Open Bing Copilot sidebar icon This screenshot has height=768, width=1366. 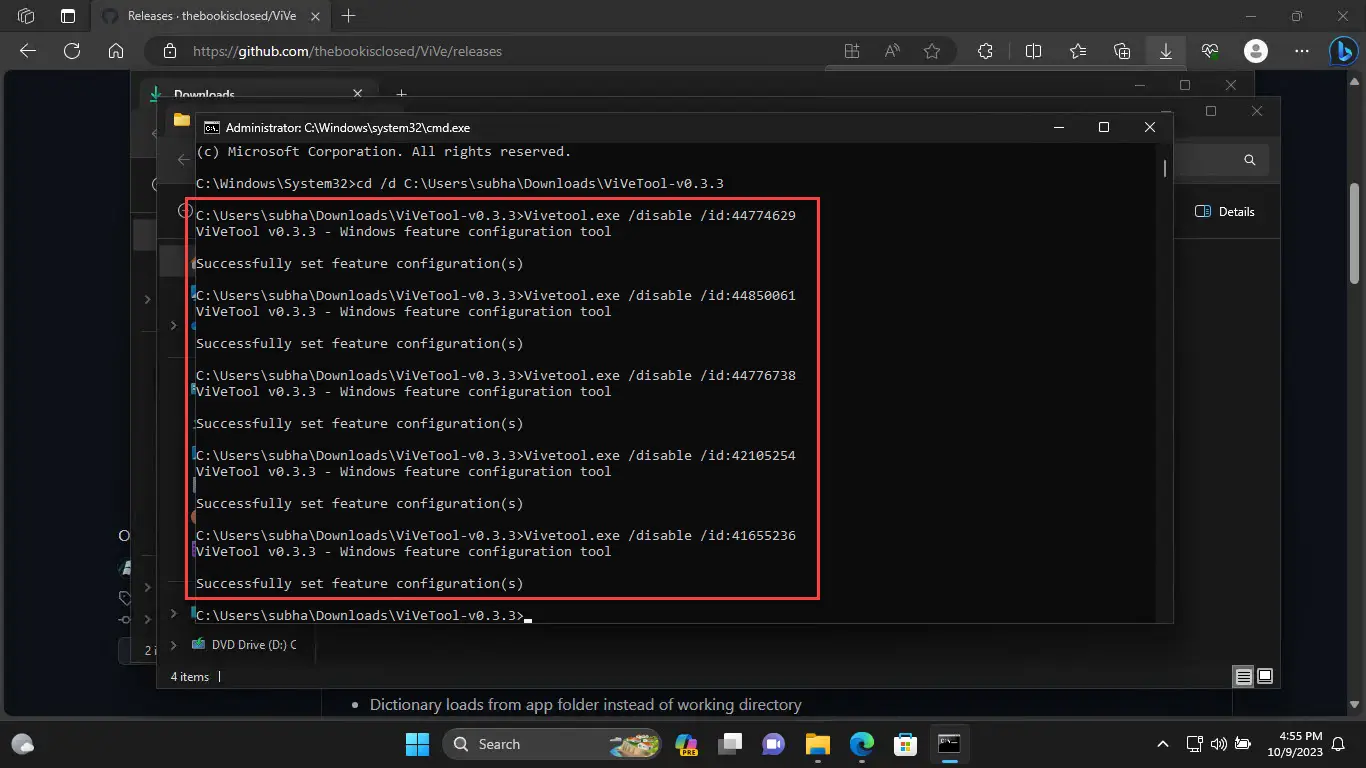(1342, 51)
